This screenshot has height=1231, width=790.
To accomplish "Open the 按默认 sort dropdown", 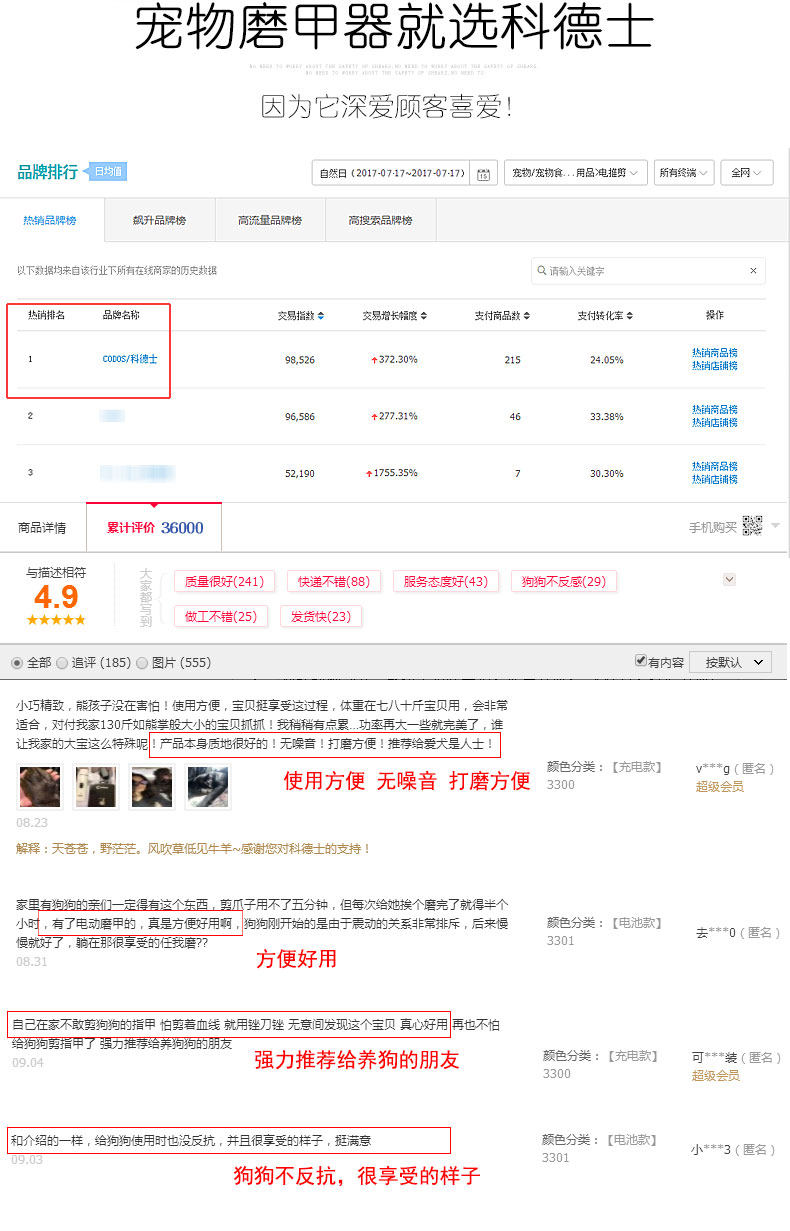I will 731,662.
